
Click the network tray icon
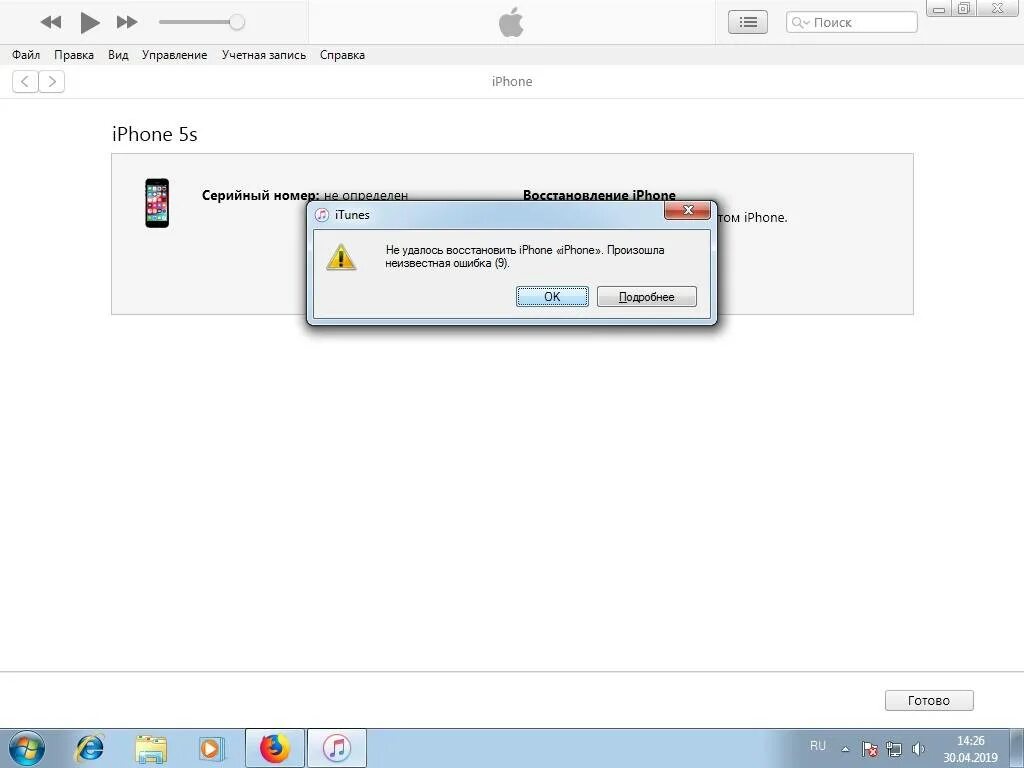[893, 748]
